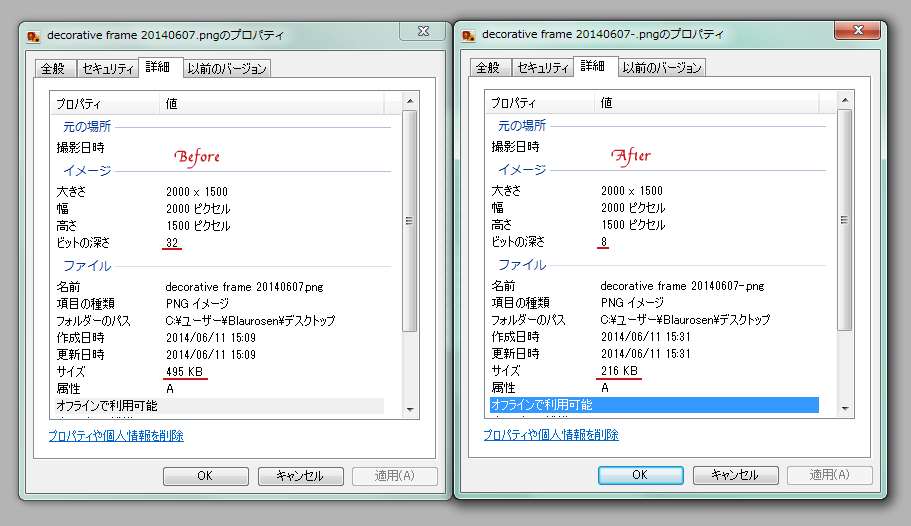The image size is (911, 526).
Task: Open 以前のバージョン tab in left window
Action: click(227, 69)
